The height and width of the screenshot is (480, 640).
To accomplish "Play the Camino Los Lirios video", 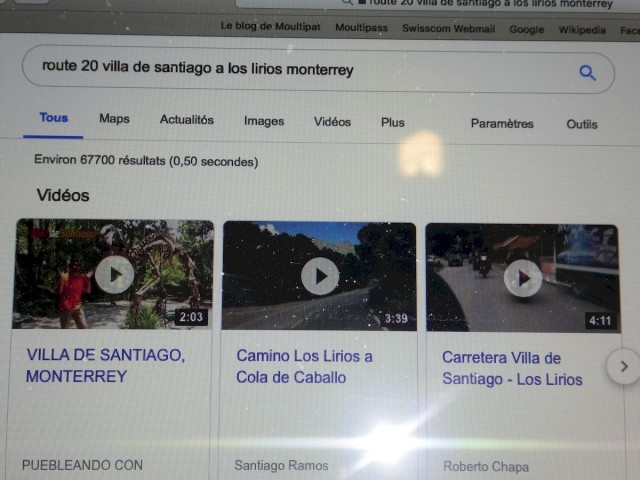I will [320, 276].
